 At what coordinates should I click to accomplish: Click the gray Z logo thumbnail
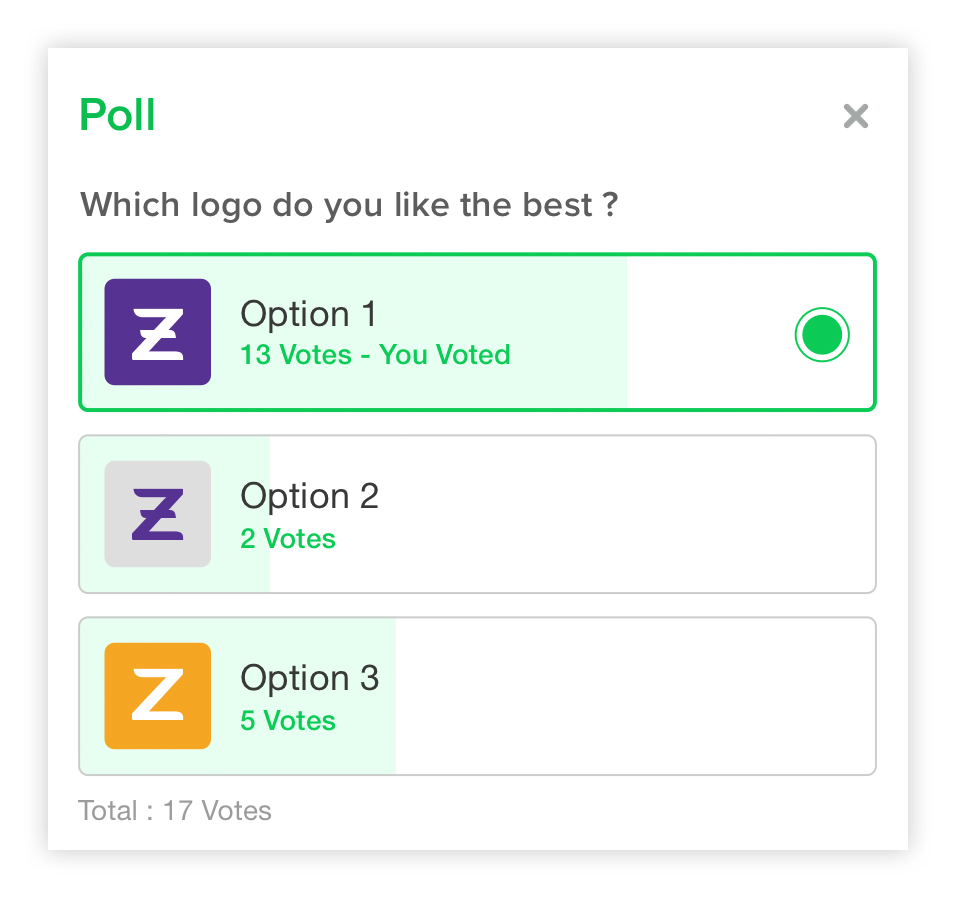click(x=157, y=514)
